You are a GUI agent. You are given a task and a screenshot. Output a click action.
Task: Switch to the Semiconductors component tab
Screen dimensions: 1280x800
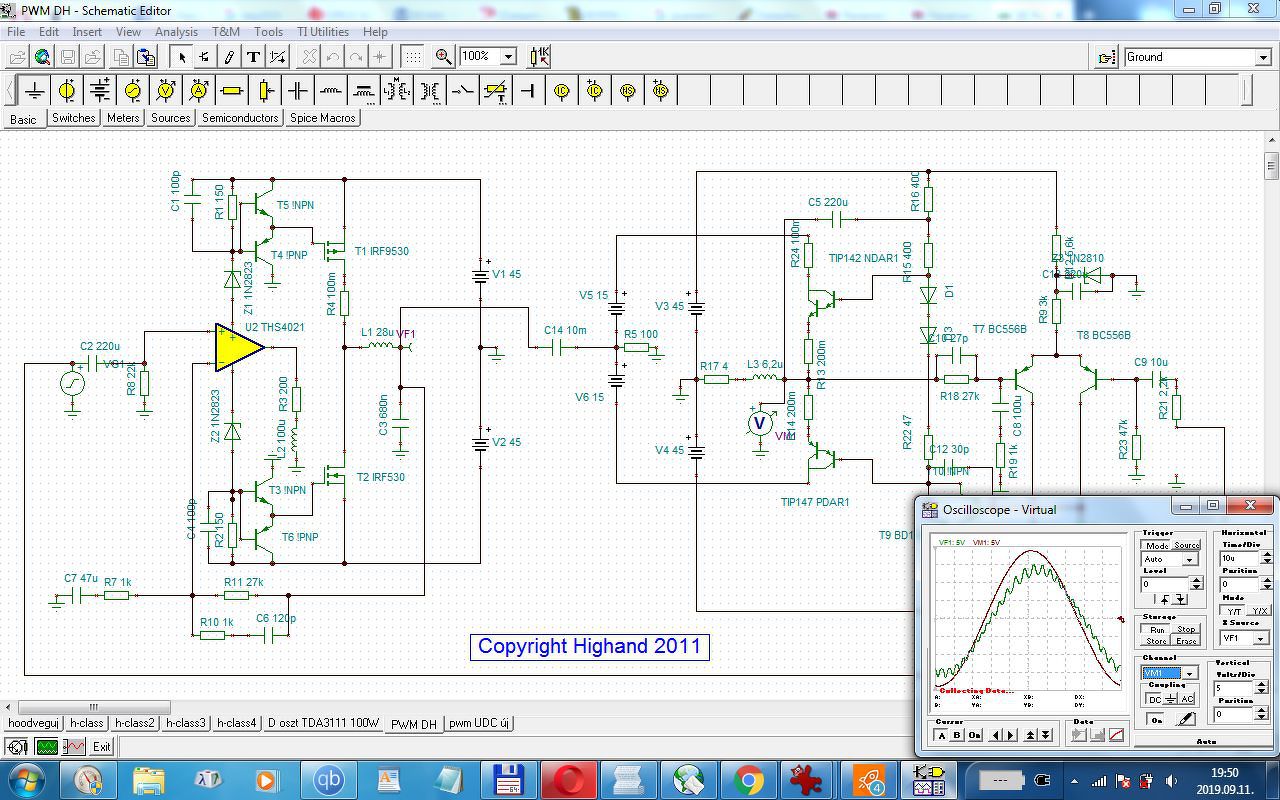pos(240,118)
